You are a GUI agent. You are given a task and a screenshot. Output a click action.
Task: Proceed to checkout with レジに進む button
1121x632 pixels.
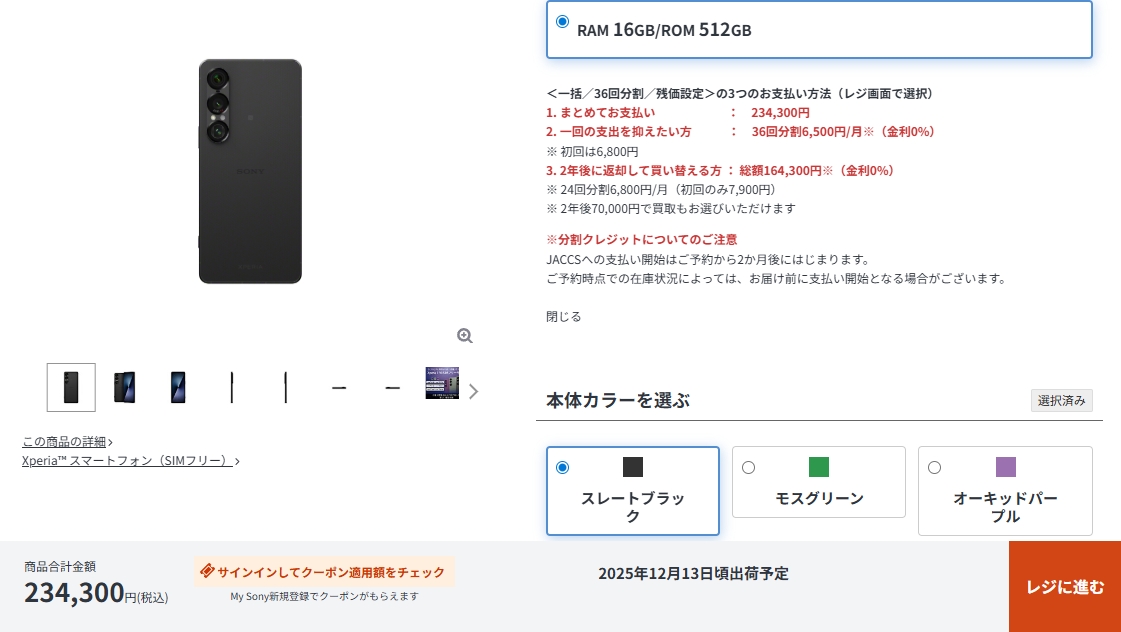point(1065,586)
